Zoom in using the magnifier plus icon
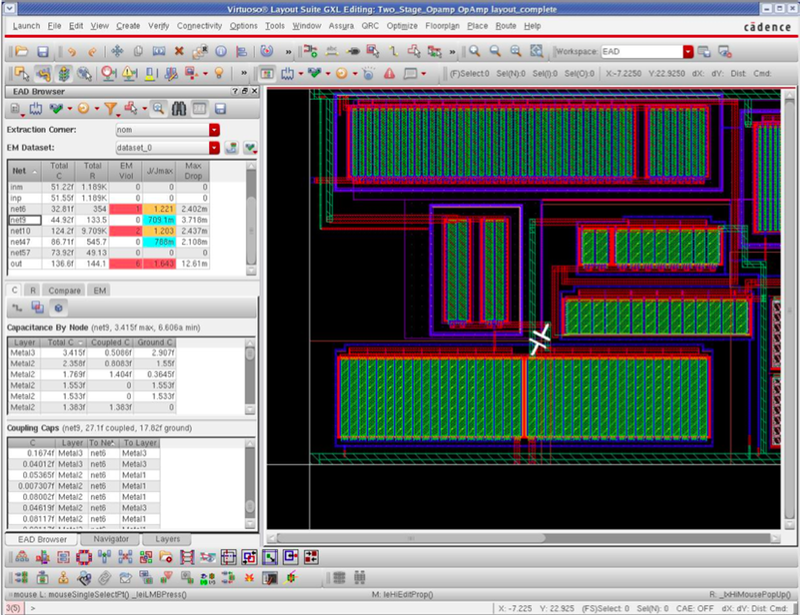The image size is (800, 615). point(474,51)
